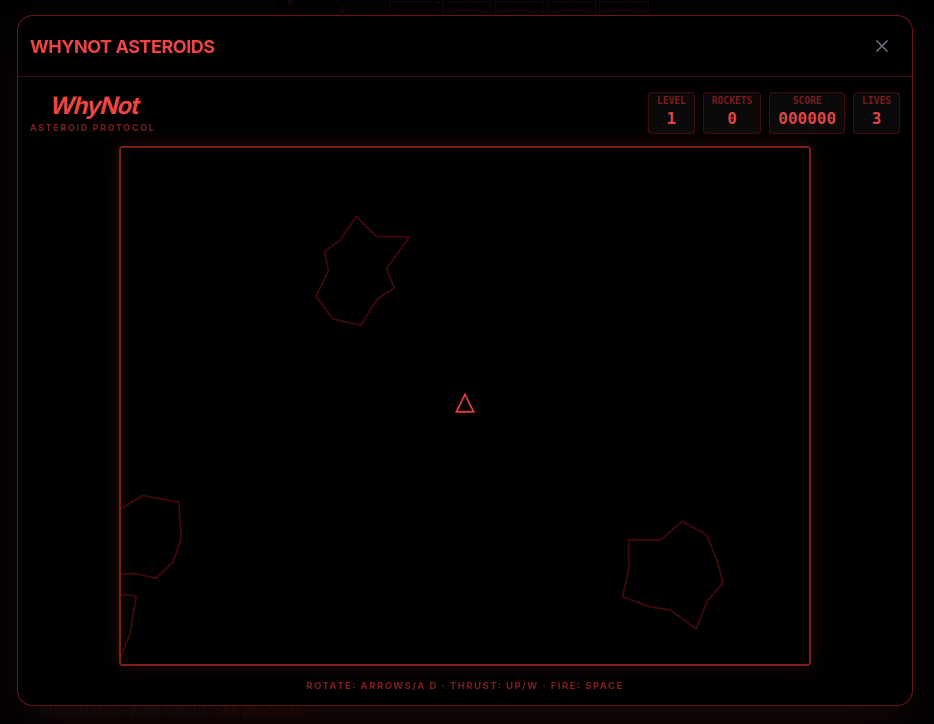The image size is (934, 724).
Task: Click the red border of the game canvas
Action: [465, 148]
